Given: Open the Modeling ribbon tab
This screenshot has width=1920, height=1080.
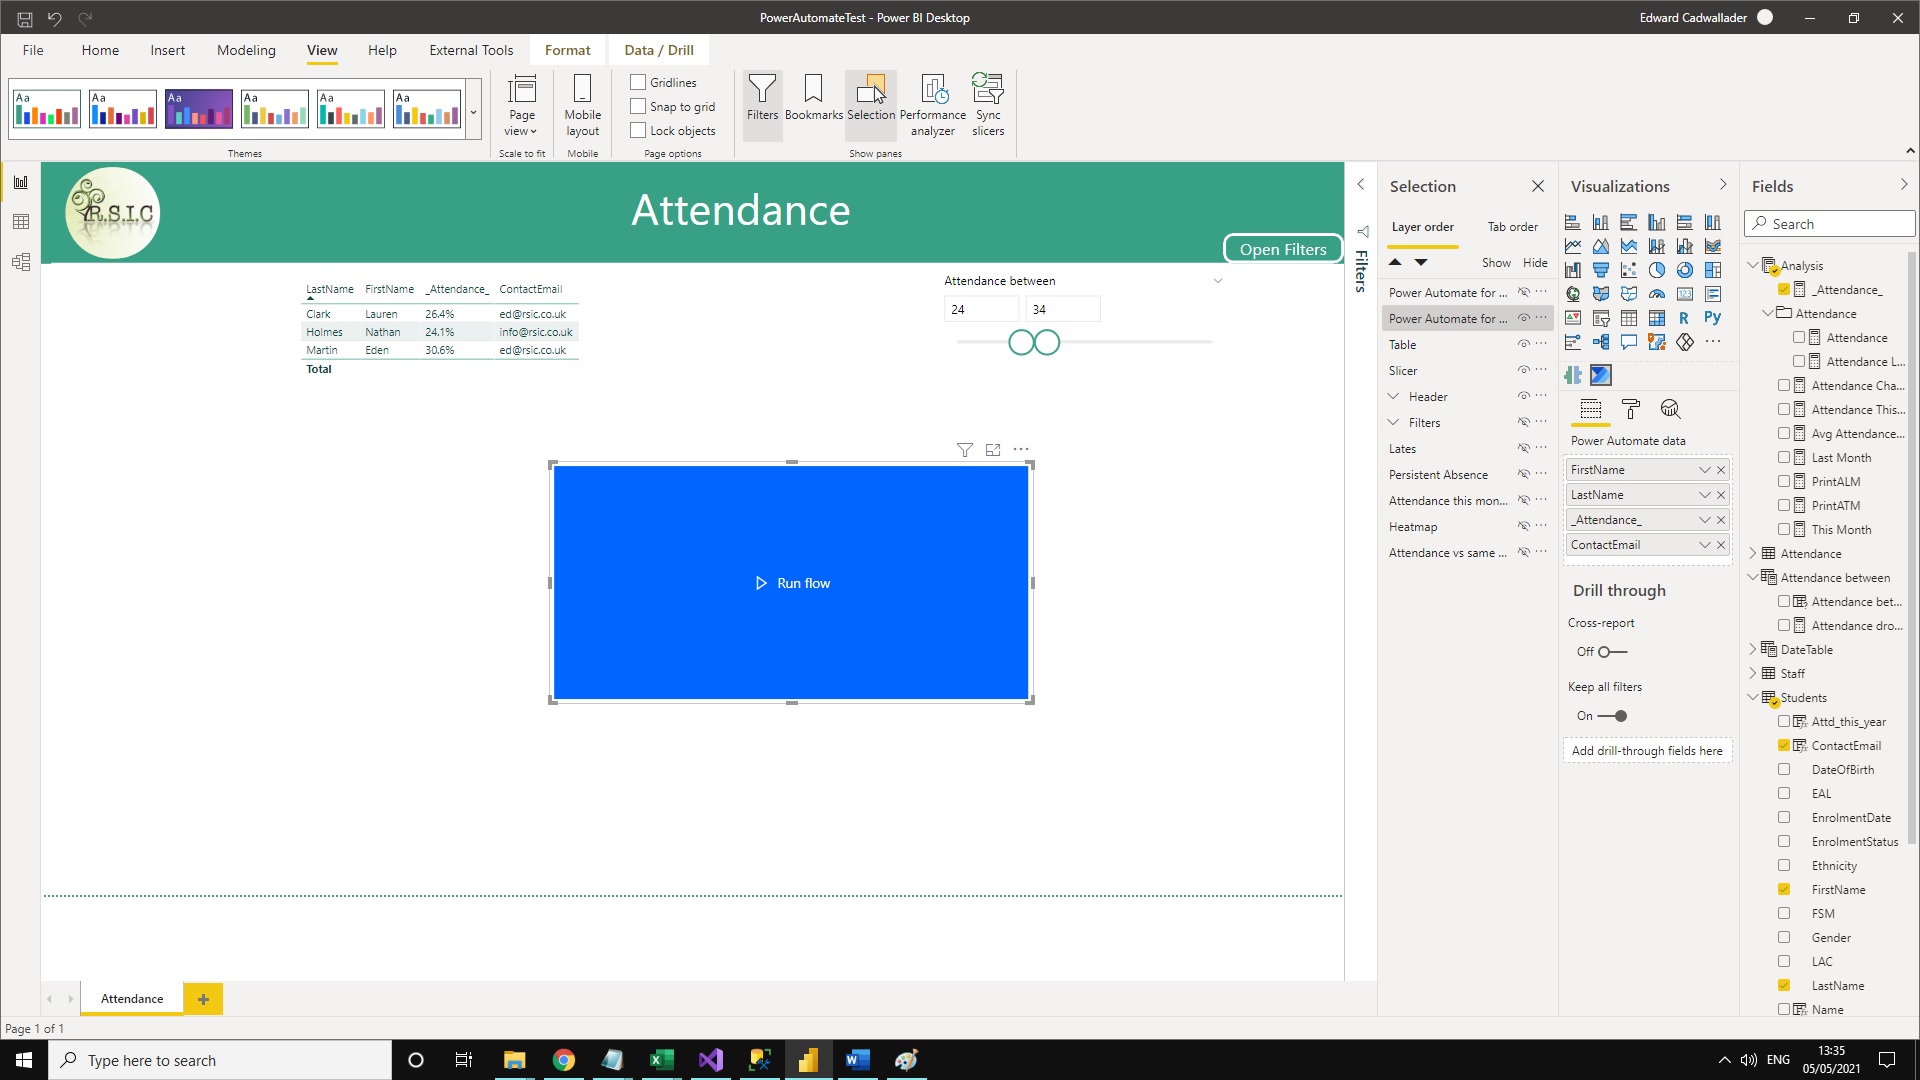Looking at the screenshot, I should click(x=246, y=50).
